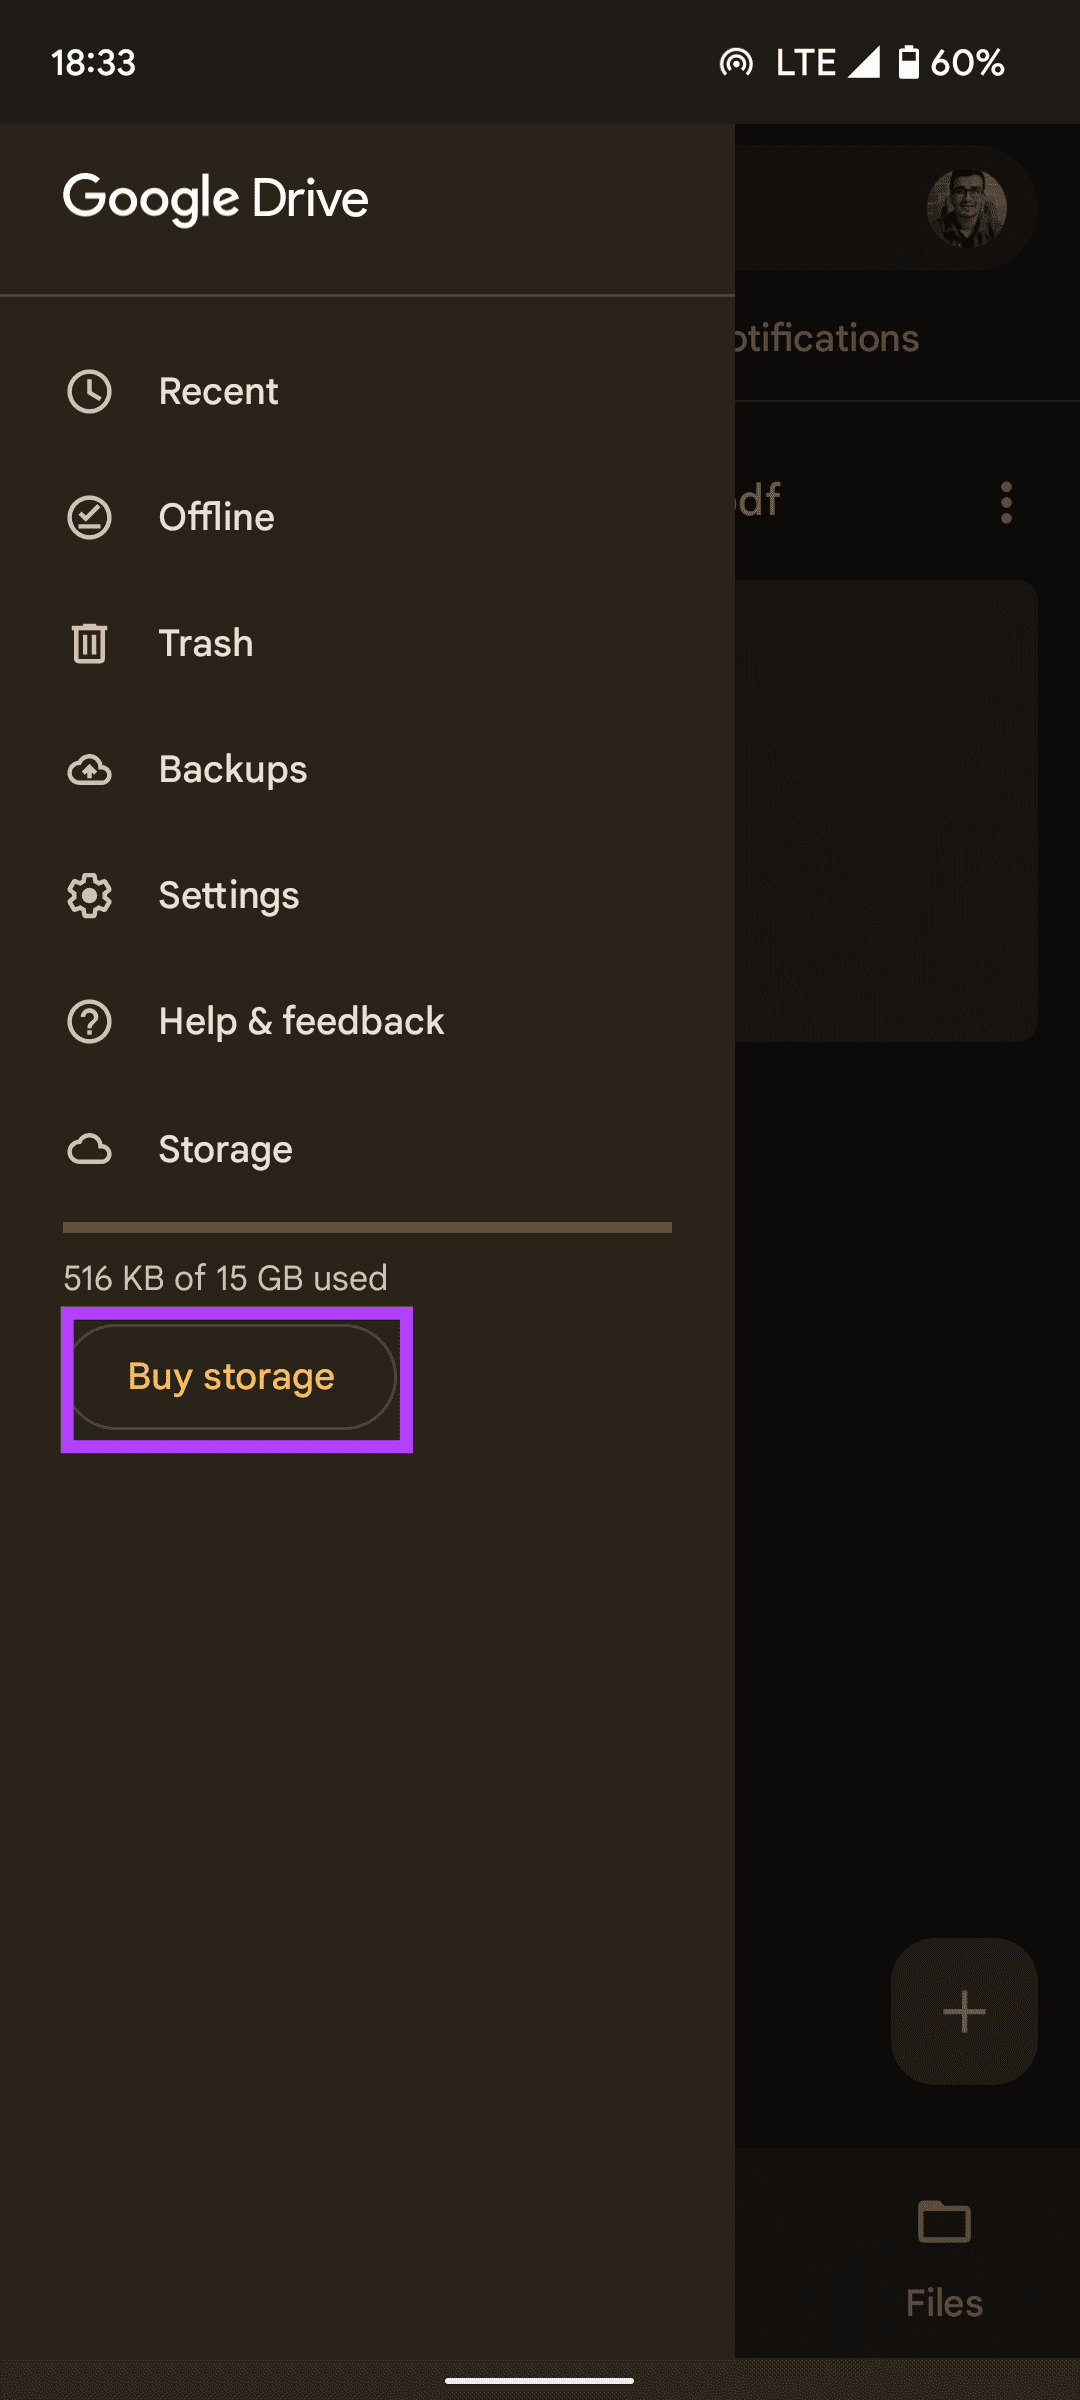Go to Trash
Viewport: 1080px width, 2400px height.
[x=206, y=643]
